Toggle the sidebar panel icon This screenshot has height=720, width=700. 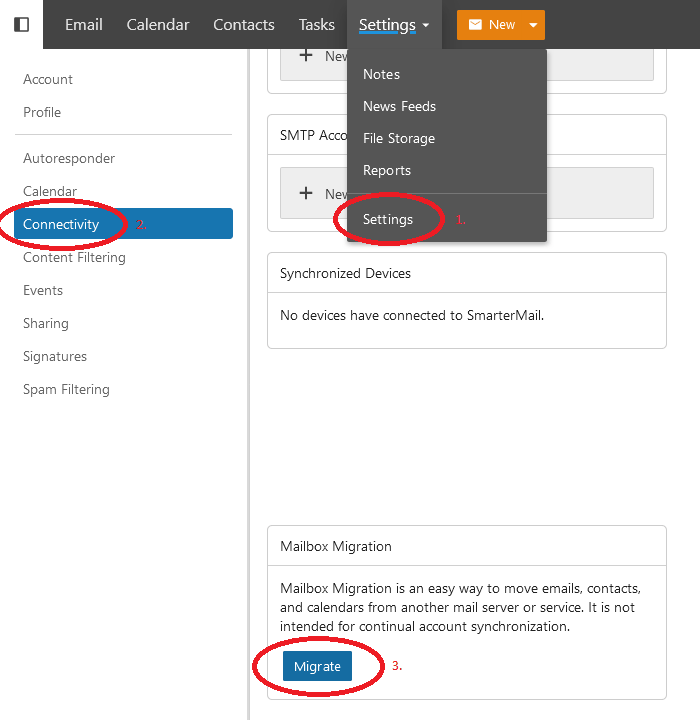click(22, 24)
